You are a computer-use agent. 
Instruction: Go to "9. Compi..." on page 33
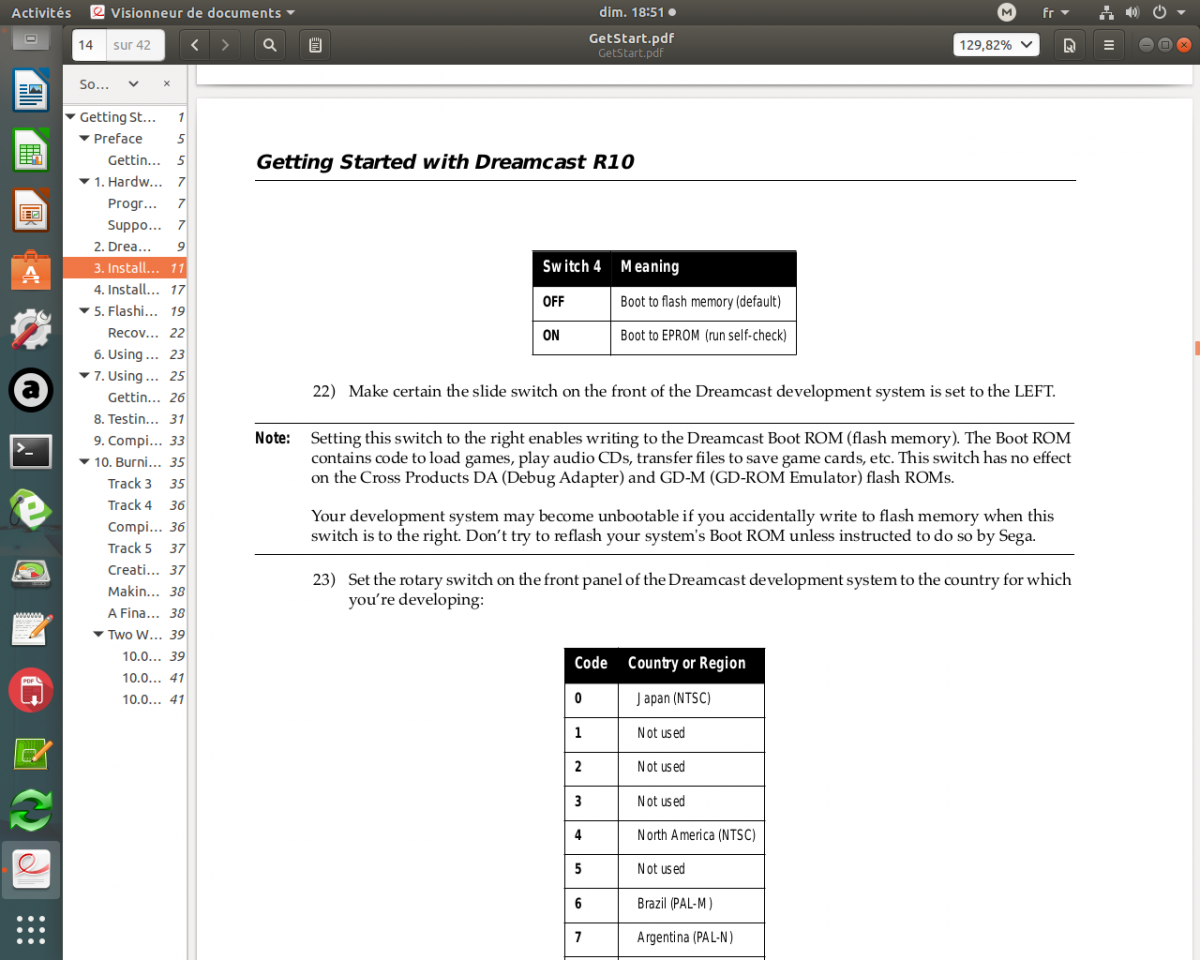click(125, 440)
